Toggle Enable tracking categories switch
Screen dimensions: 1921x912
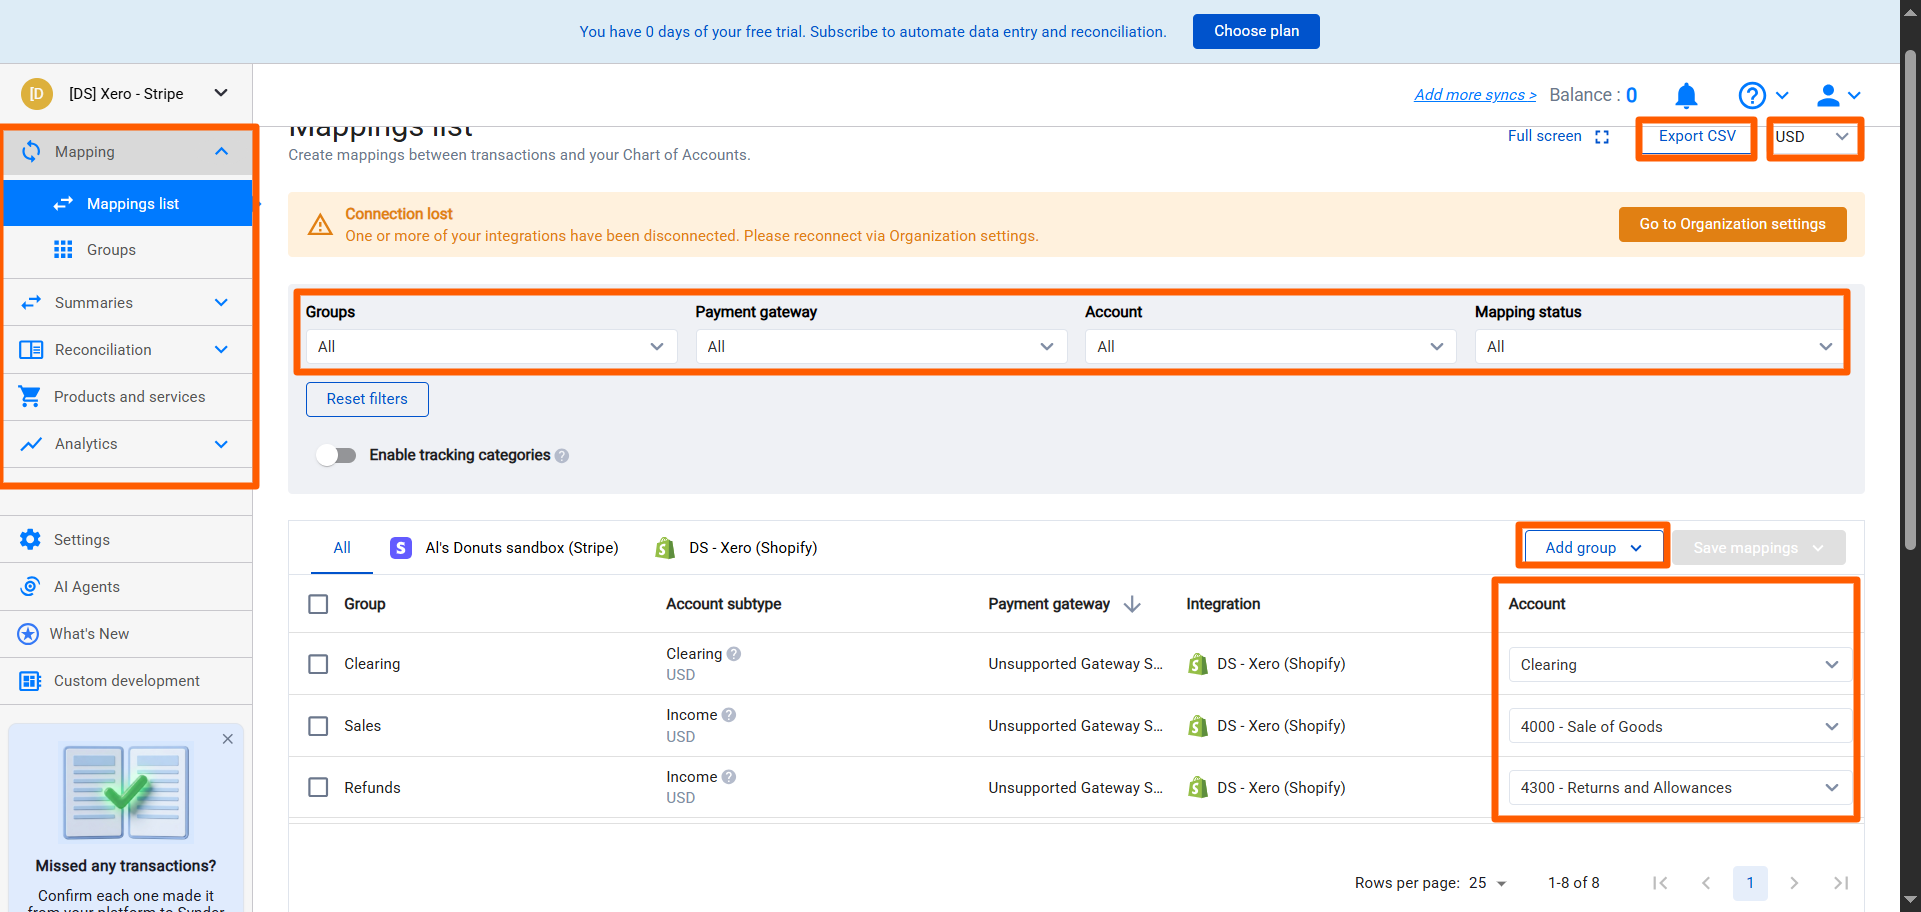[336, 455]
